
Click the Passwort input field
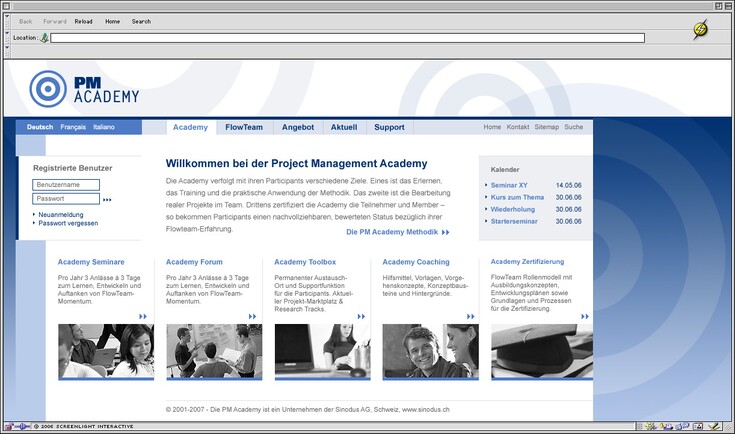(66, 199)
